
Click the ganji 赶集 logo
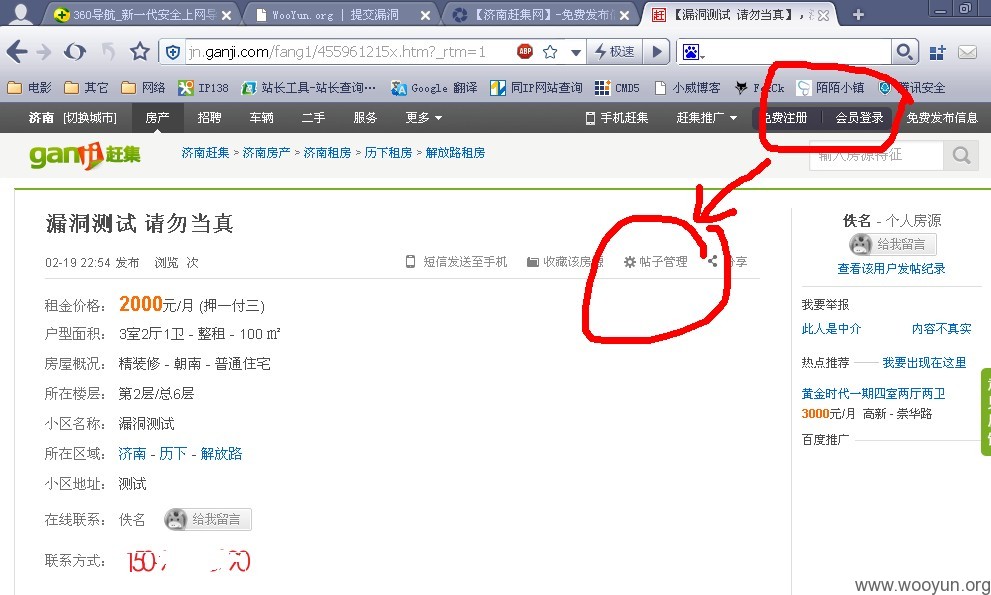(85, 155)
